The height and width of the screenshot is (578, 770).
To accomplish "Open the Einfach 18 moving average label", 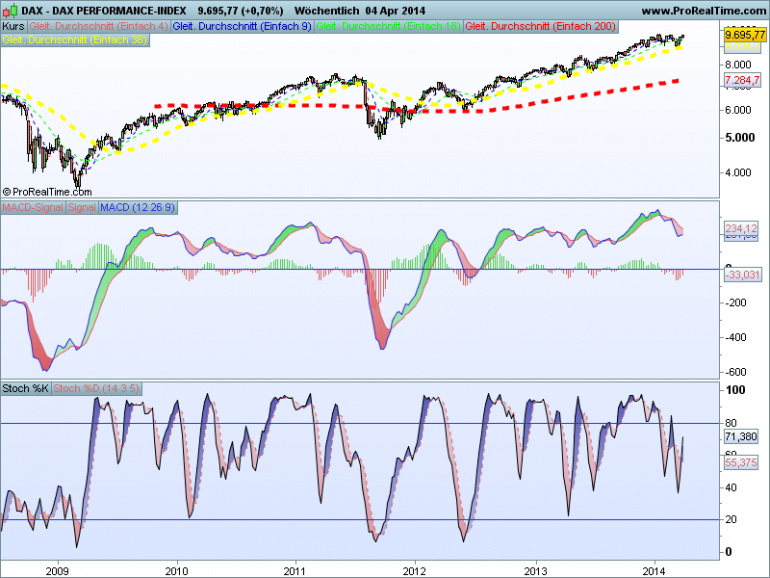I will [388, 27].
